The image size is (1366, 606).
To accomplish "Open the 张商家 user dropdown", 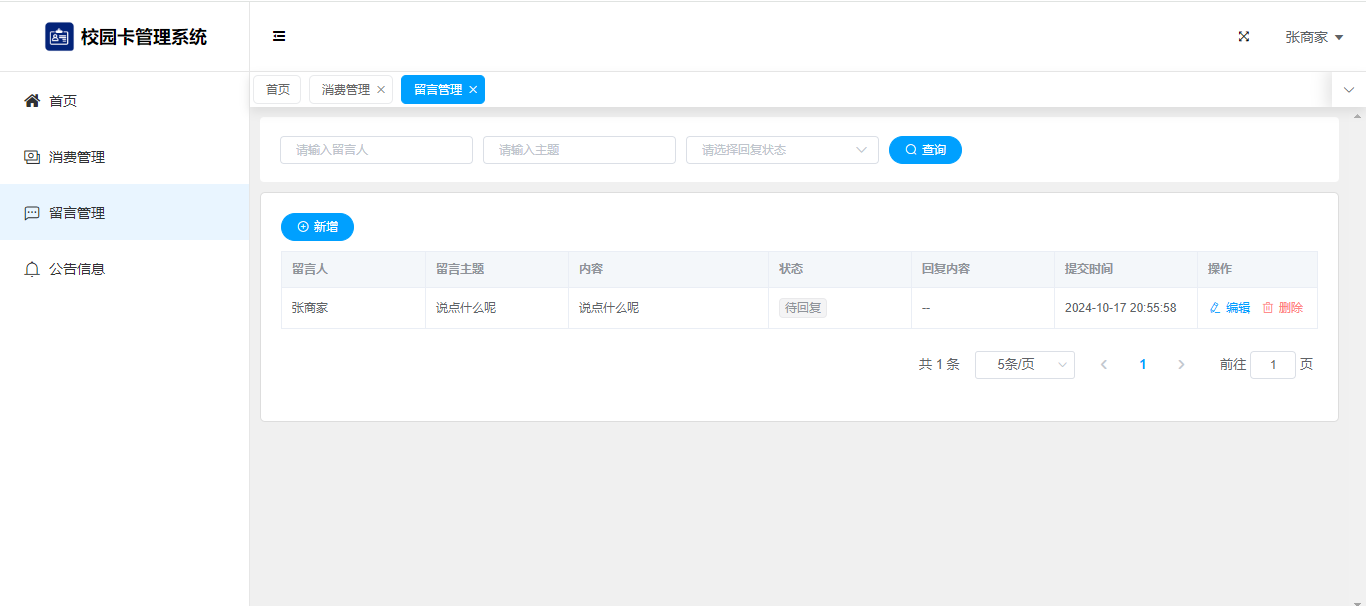I will click(1313, 37).
